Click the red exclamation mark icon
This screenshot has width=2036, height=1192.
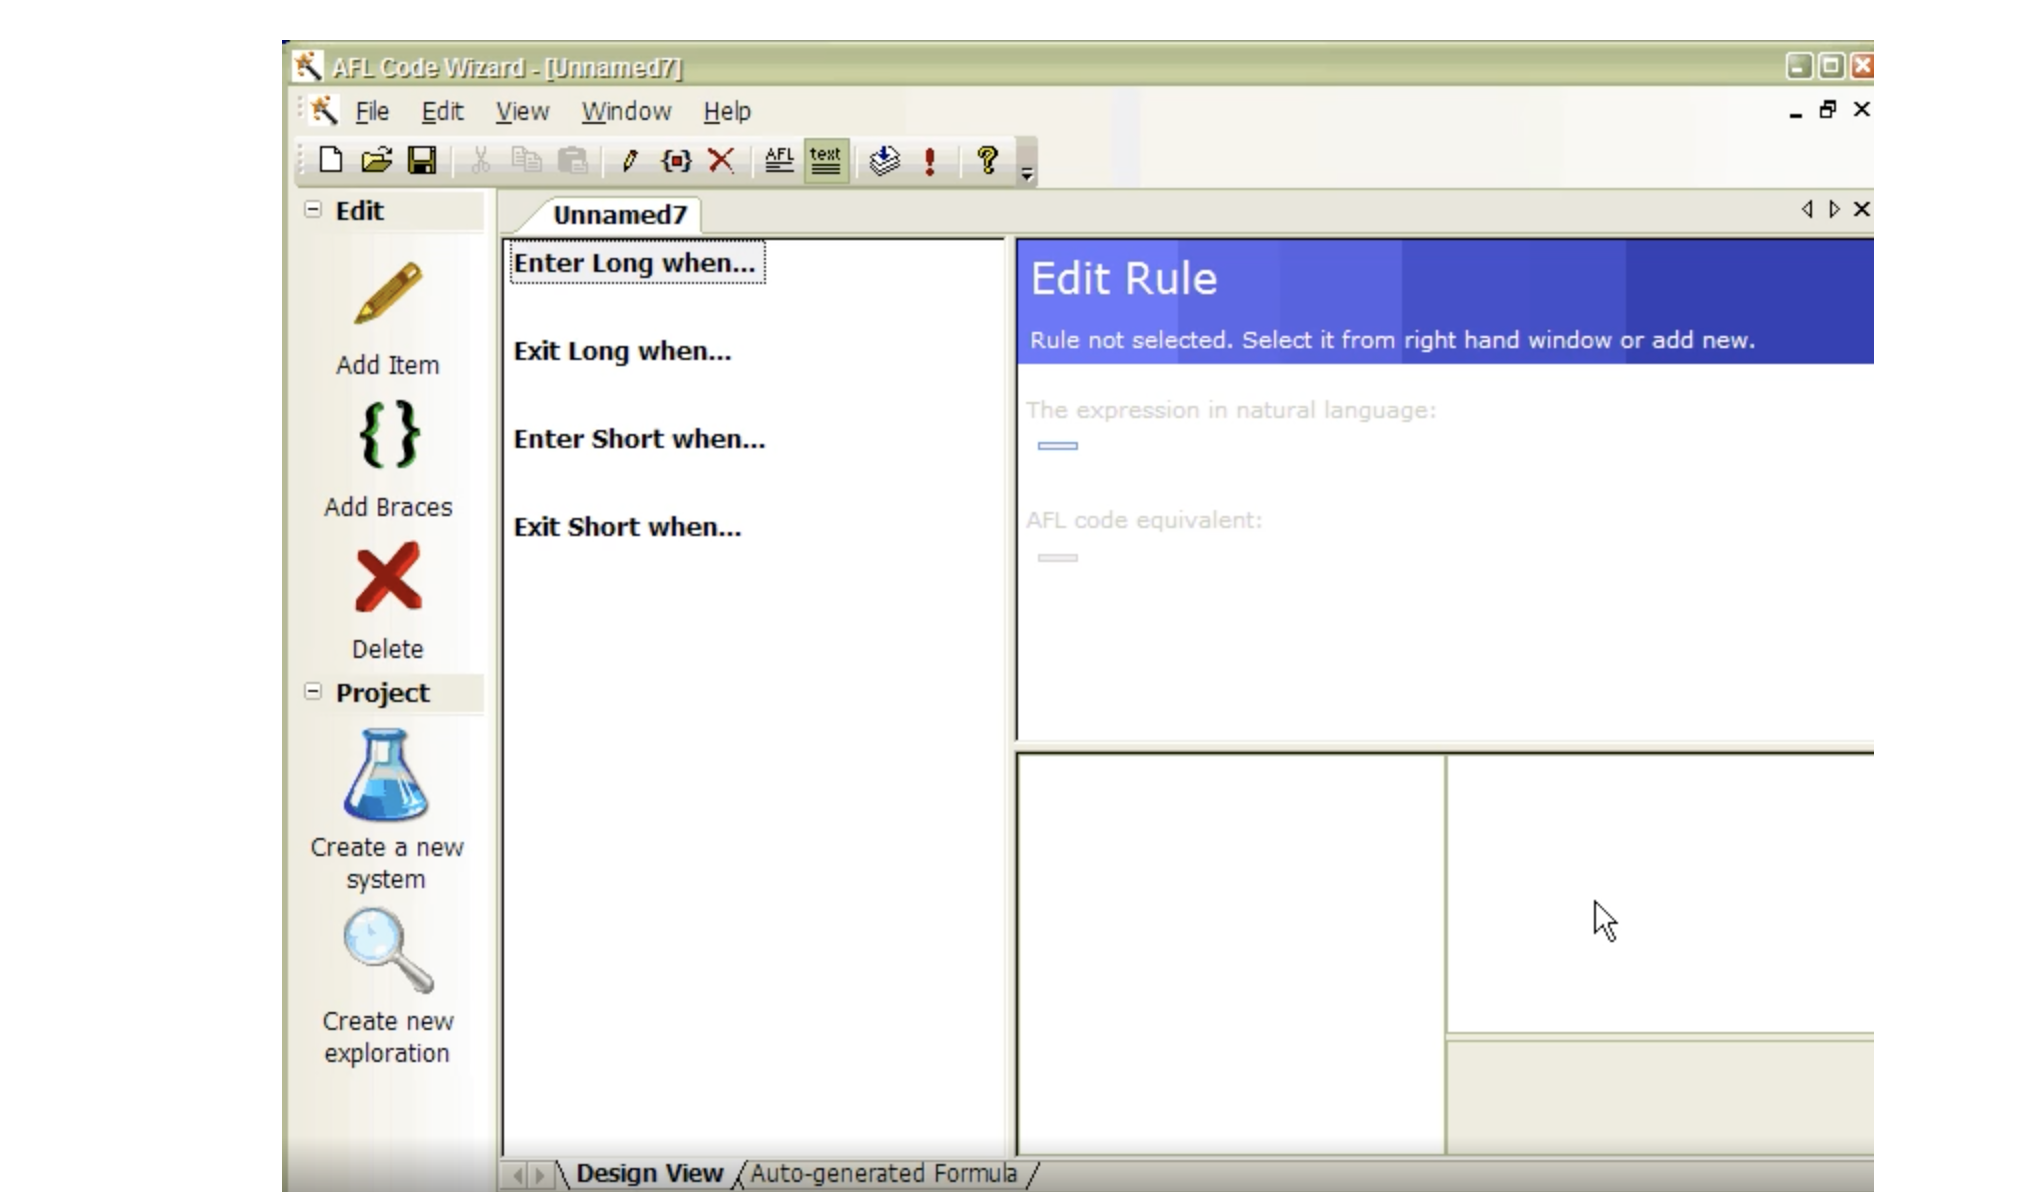point(930,161)
